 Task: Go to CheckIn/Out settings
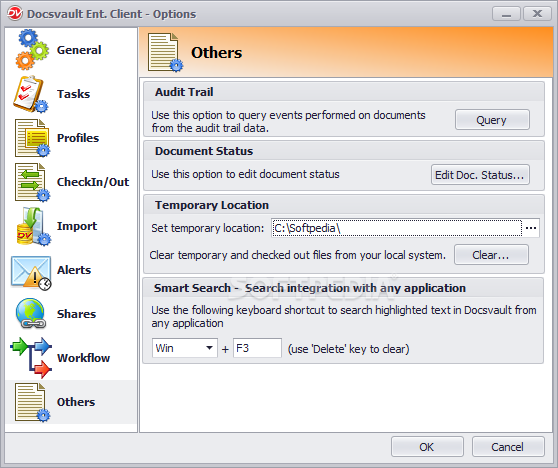93,182
